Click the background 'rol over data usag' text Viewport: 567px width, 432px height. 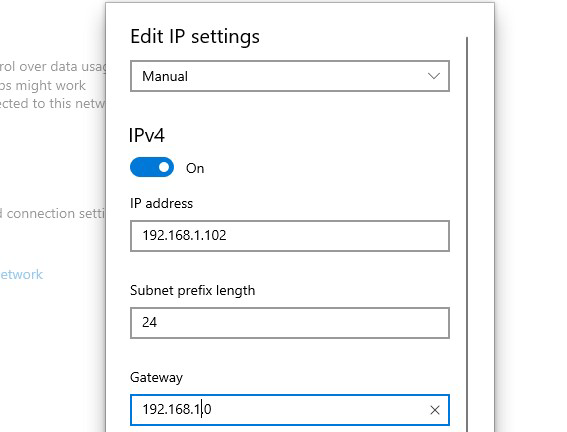click(53, 67)
